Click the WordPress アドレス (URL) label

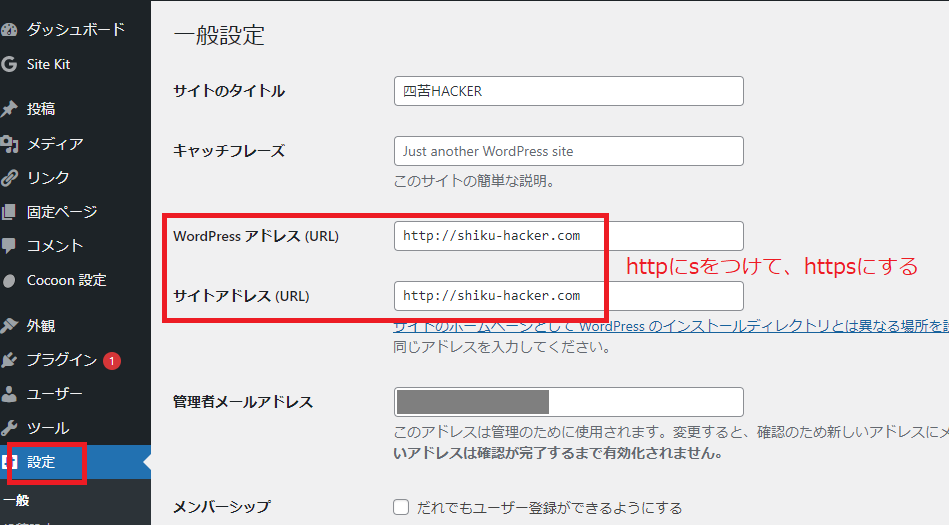(256, 236)
